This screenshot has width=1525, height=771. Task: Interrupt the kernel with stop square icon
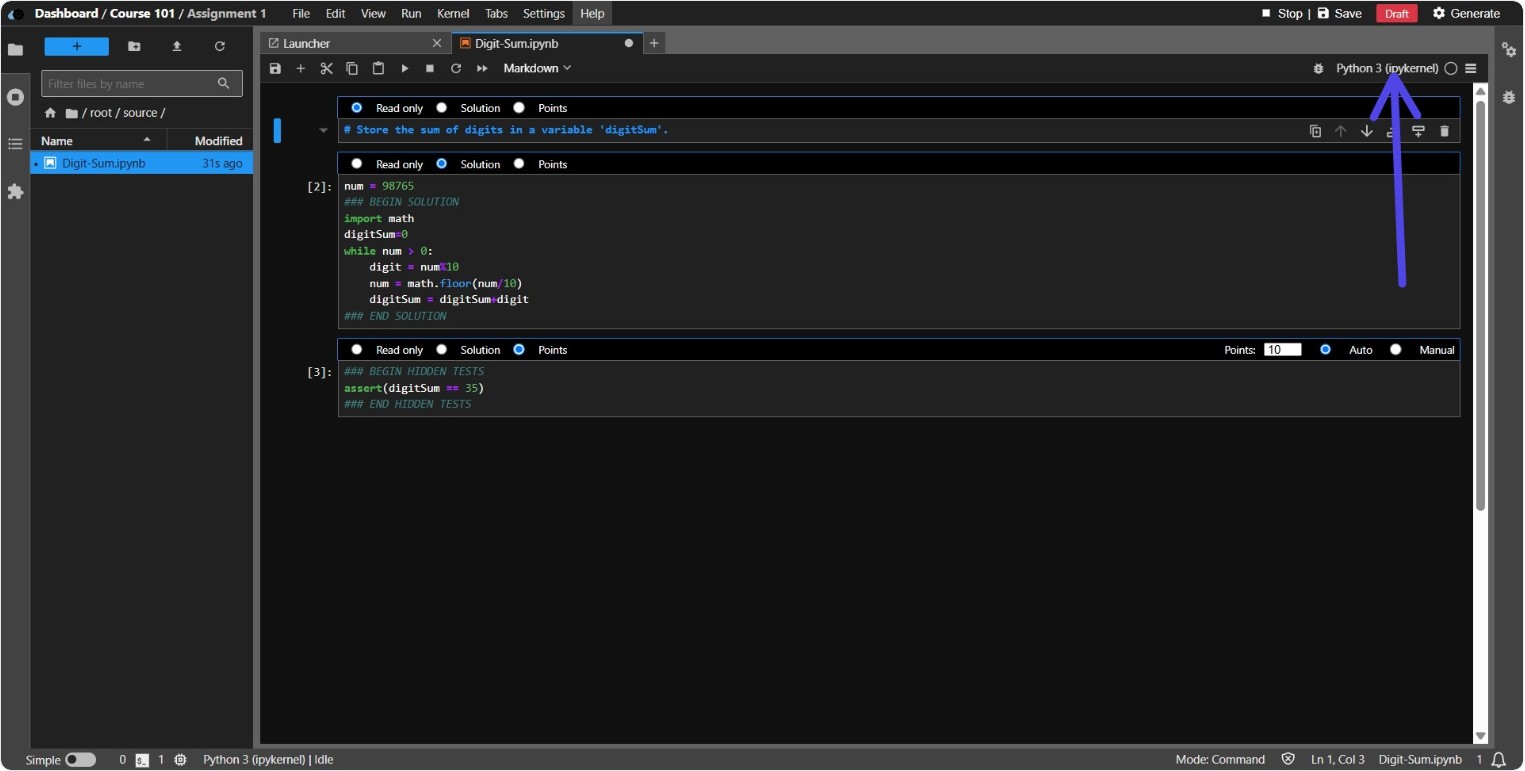(x=430, y=68)
